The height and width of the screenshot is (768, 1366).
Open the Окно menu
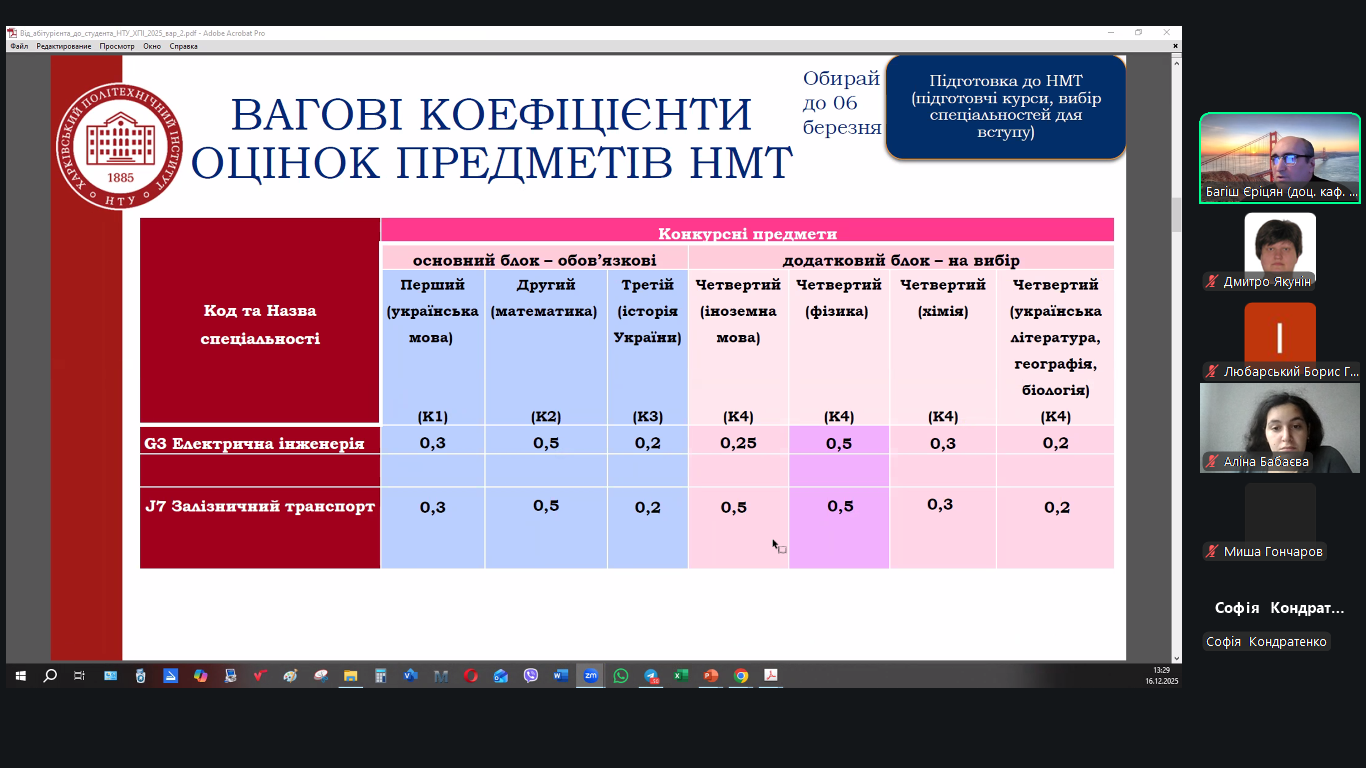152,46
